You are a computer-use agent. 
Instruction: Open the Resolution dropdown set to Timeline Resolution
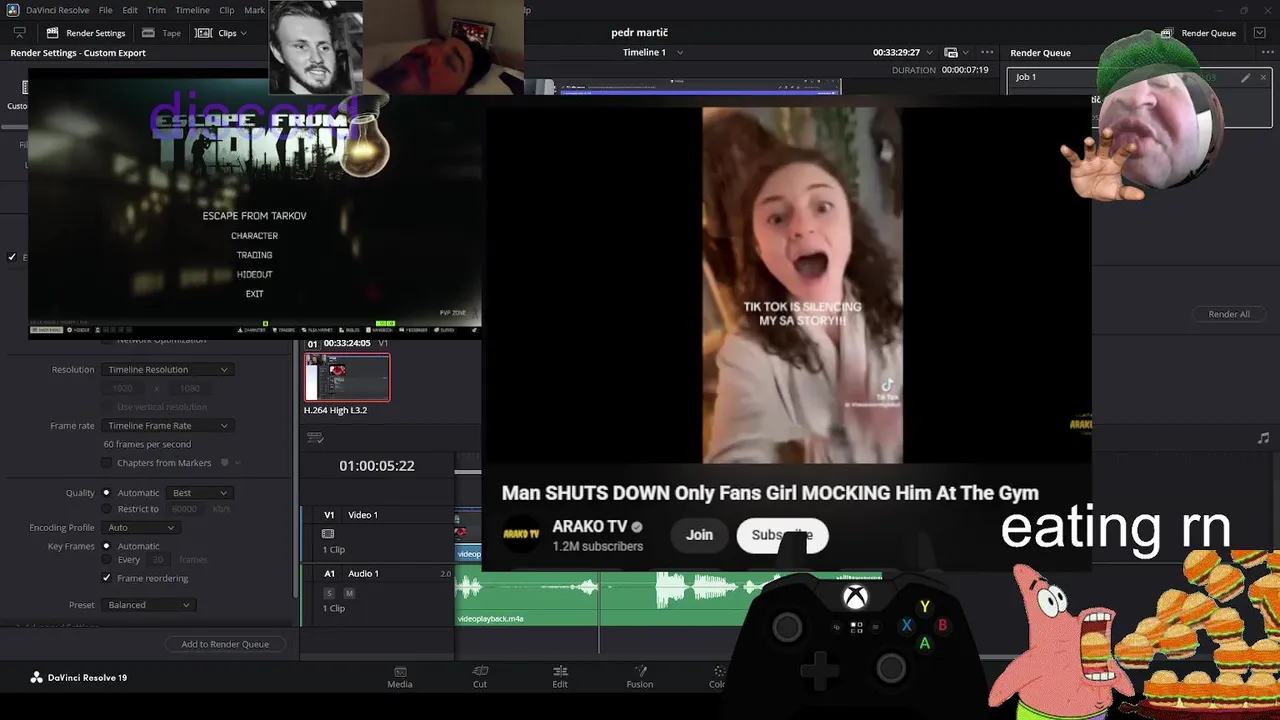point(167,370)
